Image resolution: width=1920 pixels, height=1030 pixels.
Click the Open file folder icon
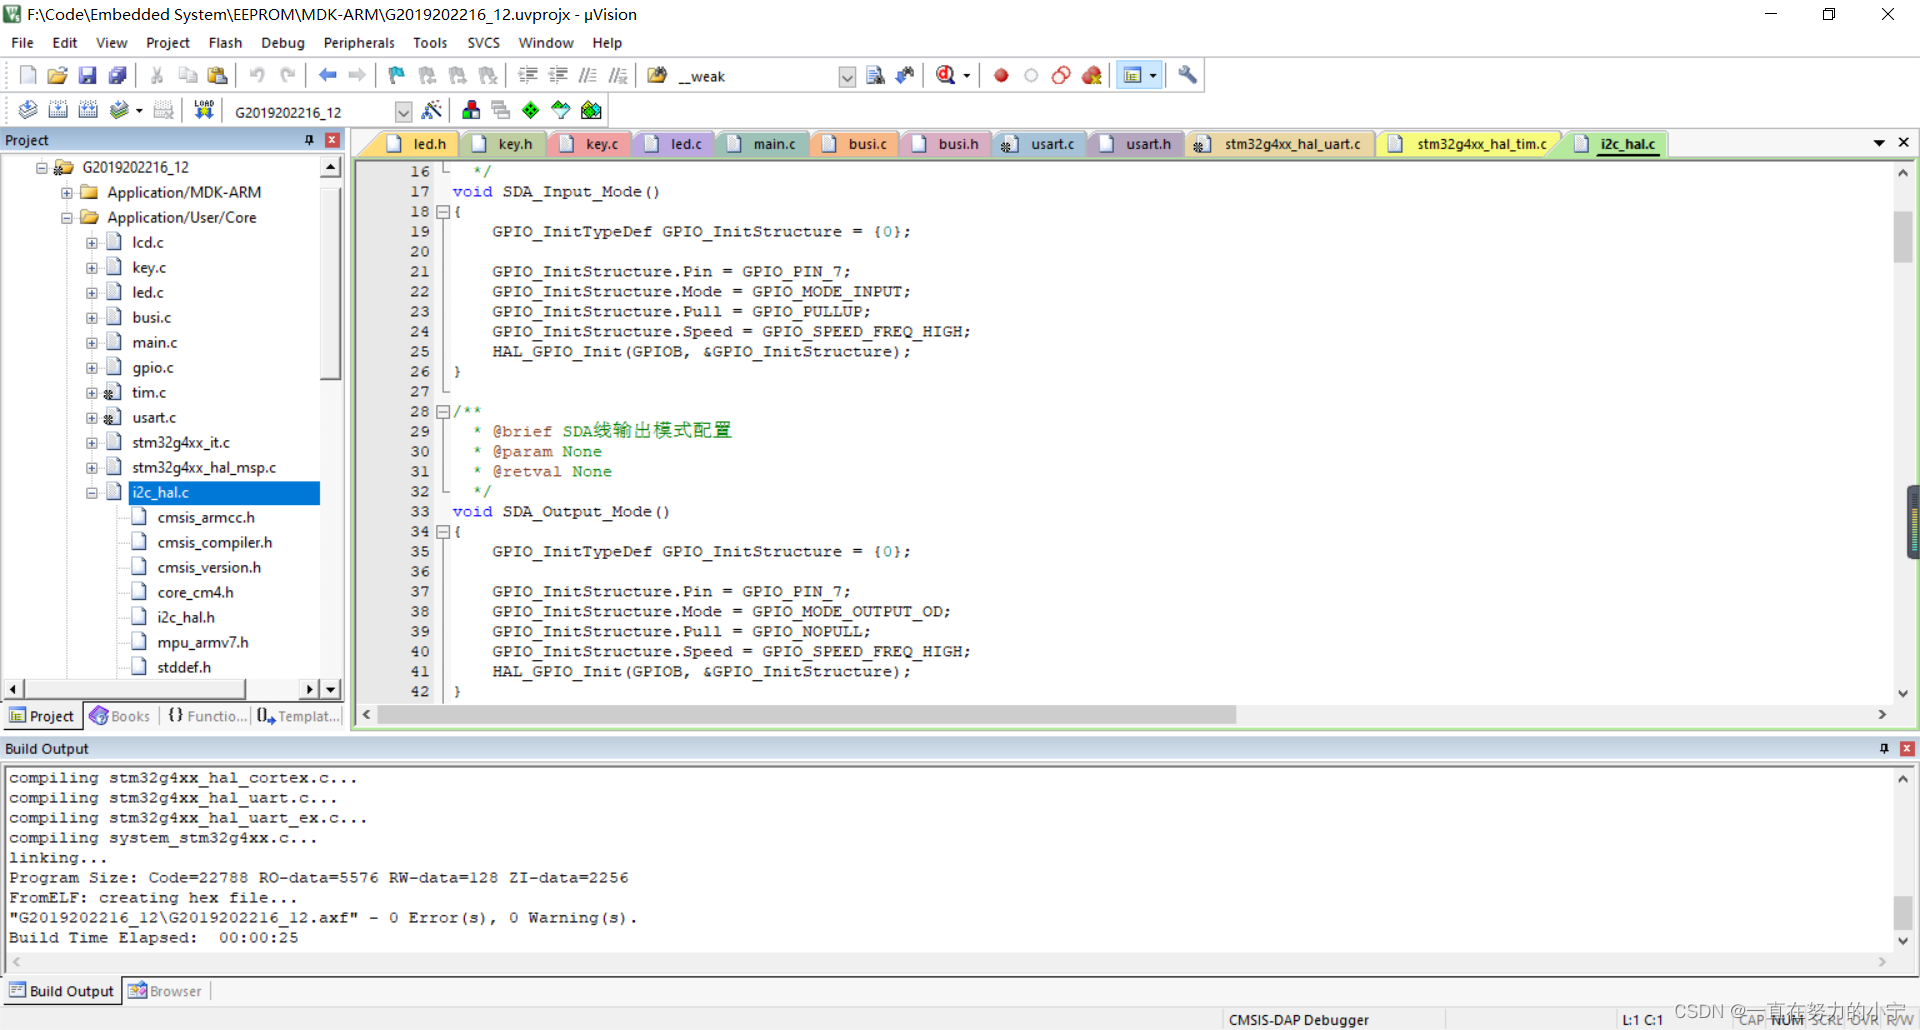pos(57,76)
